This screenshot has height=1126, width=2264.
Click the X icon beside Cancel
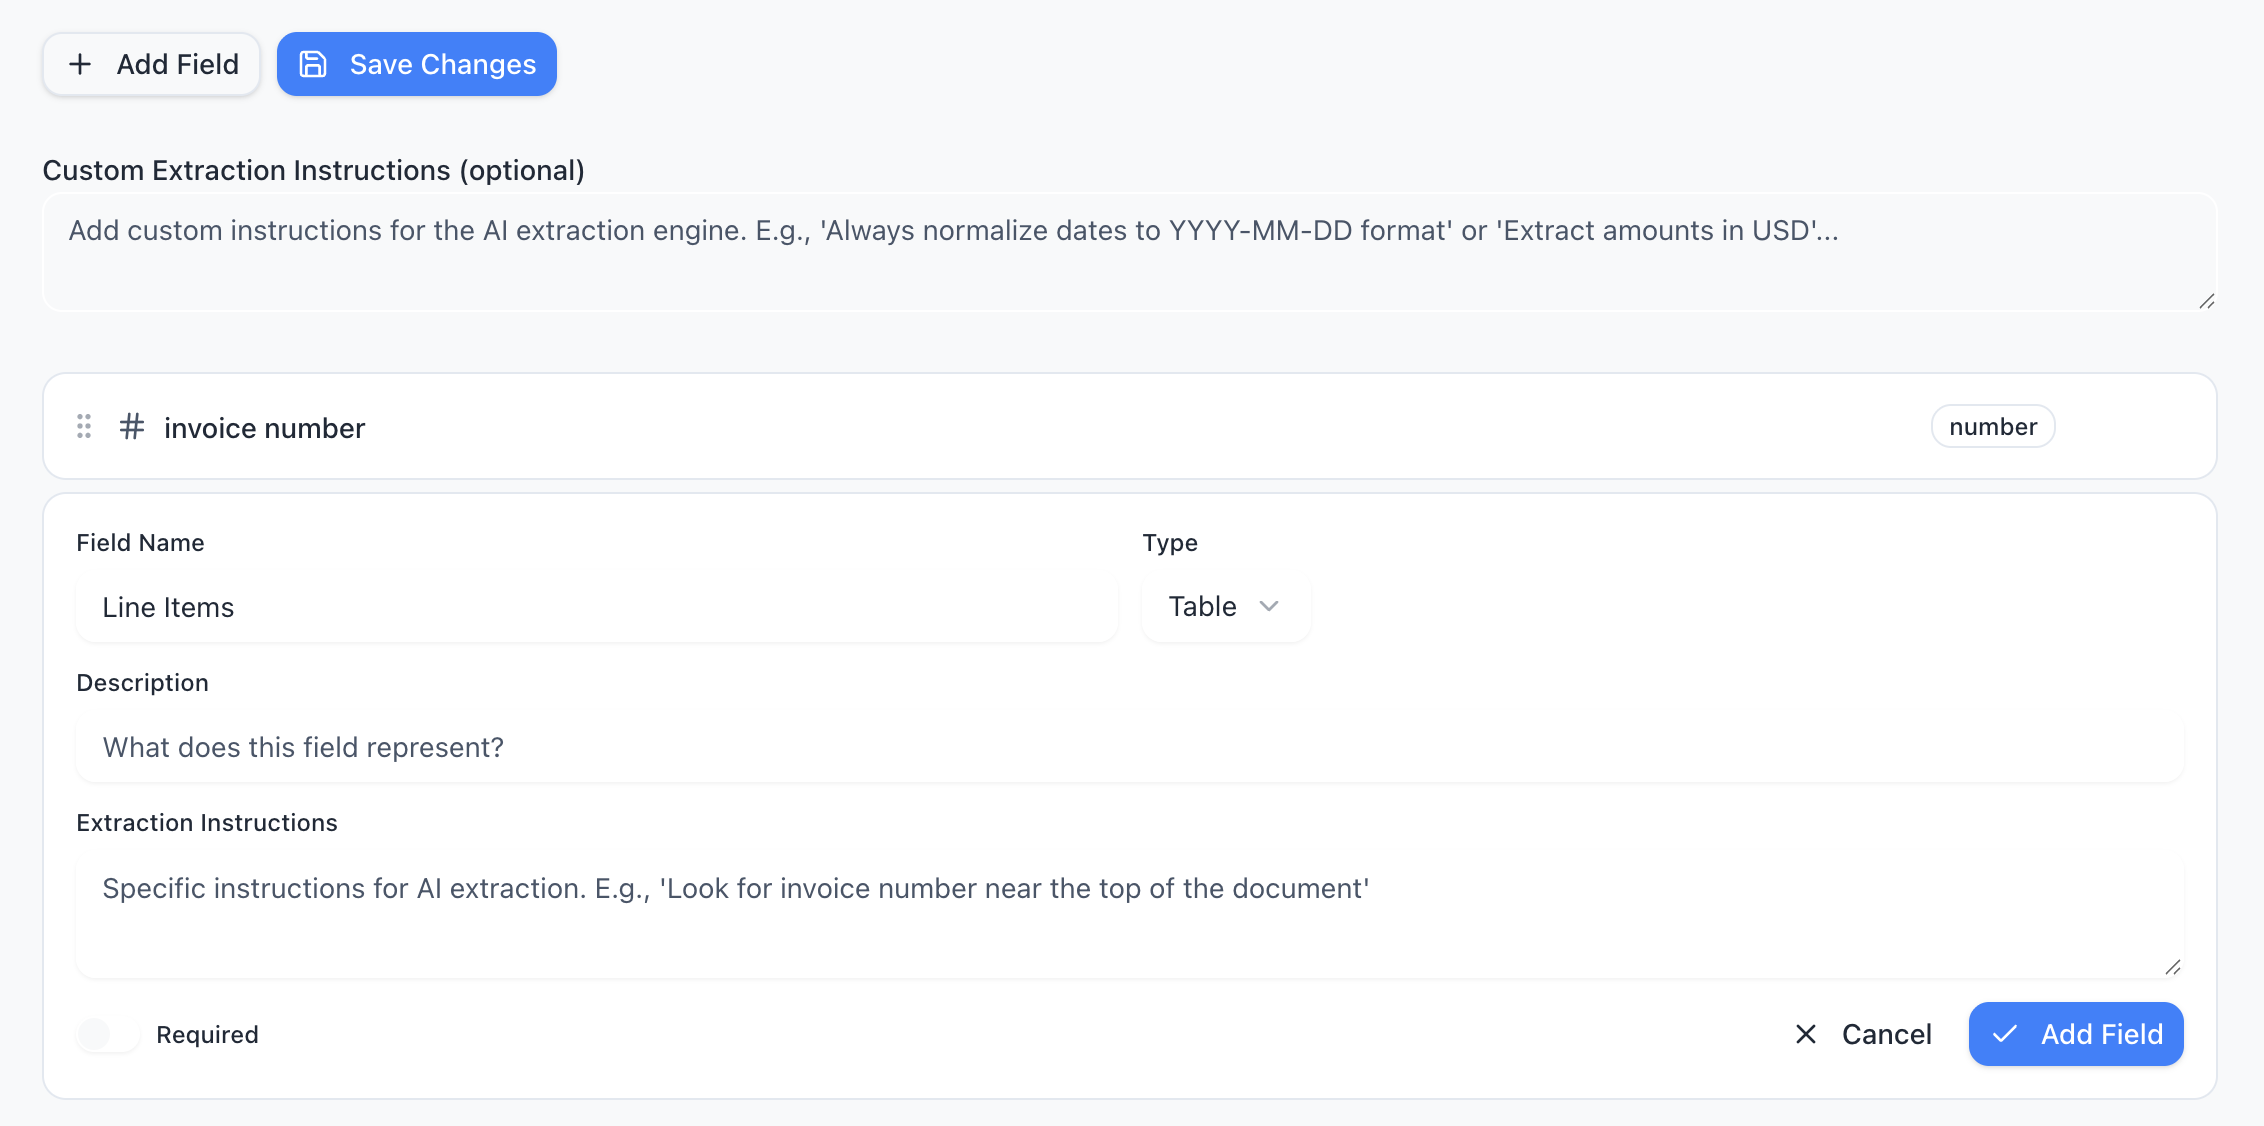[x=1806, y=1034]
